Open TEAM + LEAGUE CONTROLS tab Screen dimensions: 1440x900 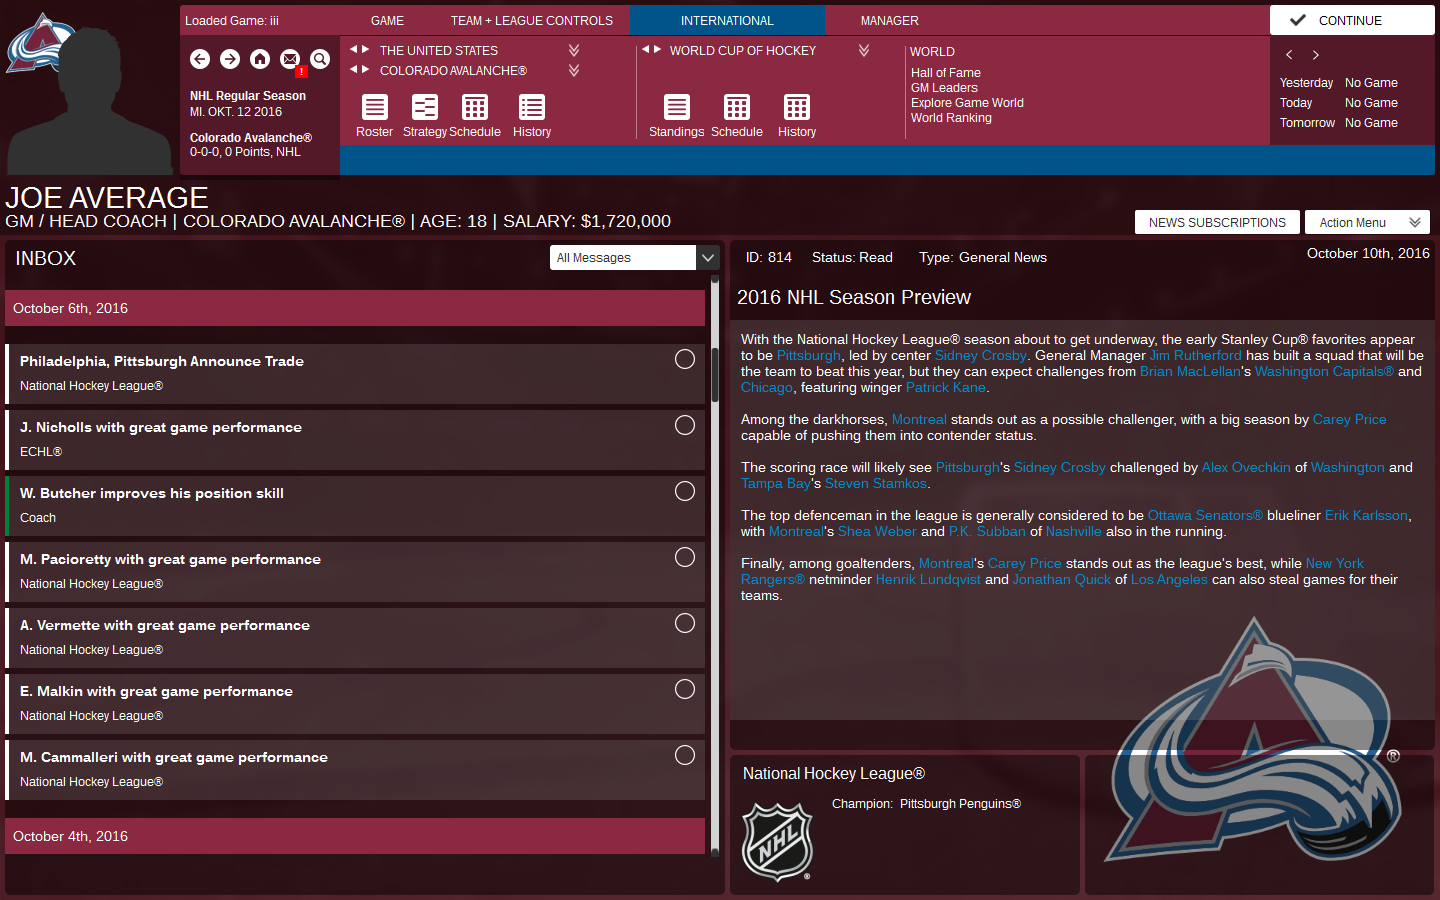532,21
